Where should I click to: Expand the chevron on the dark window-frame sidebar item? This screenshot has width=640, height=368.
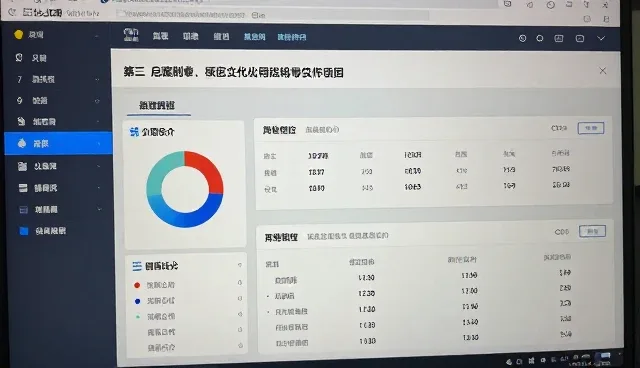point(99,209)
